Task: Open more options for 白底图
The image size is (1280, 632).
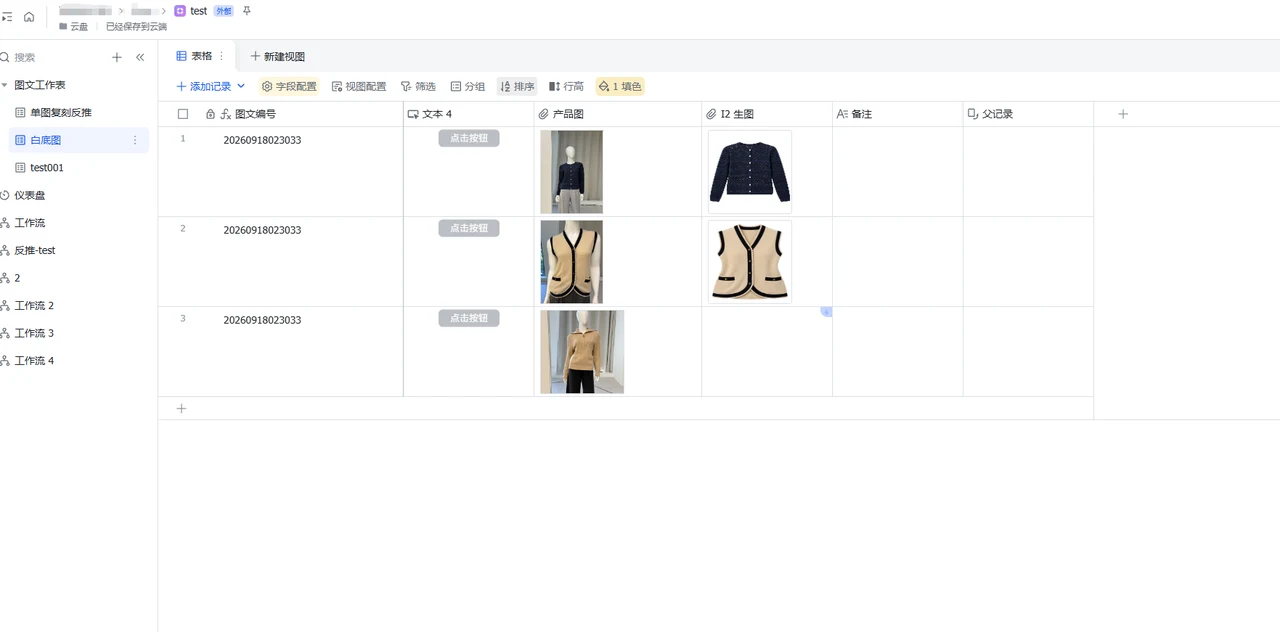Action: click(135, 141)
